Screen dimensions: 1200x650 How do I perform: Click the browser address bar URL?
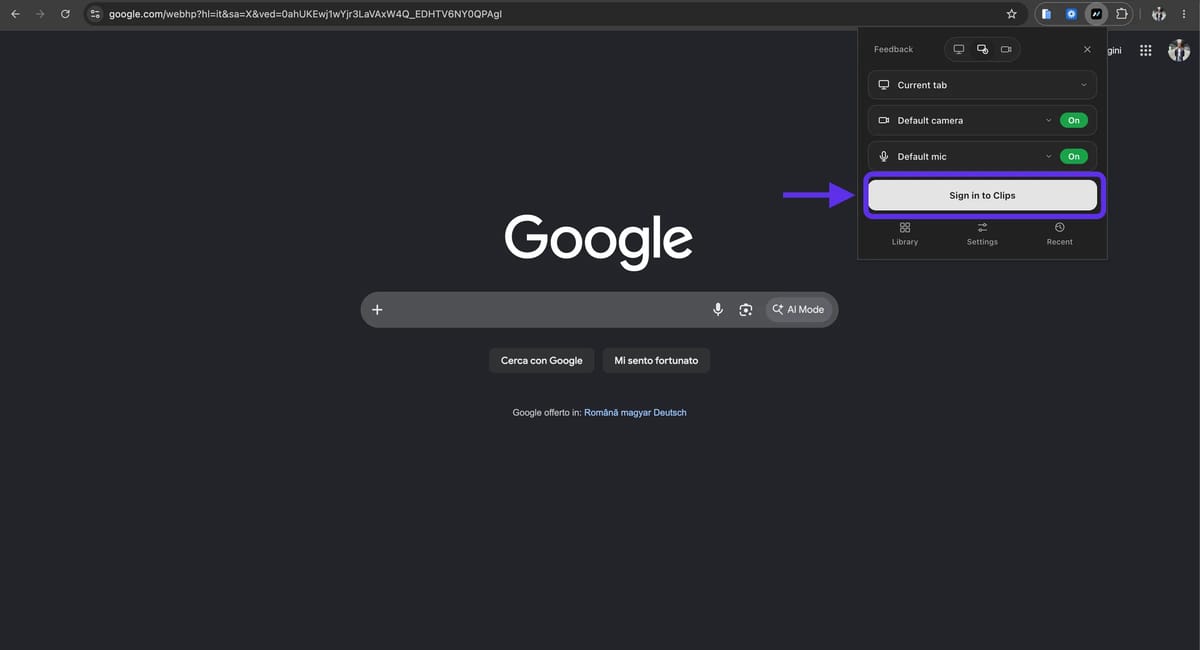click(305, 14)
